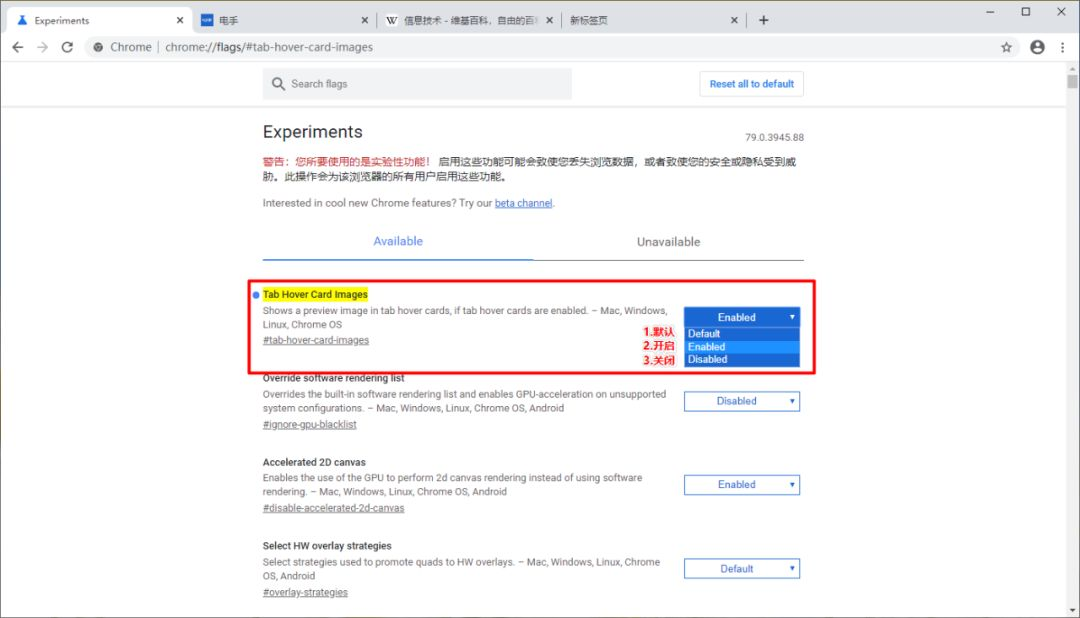Image resolution: width=1080 pixels, height=618 pixels.
Task: Open Override software rendering list dropdown
Action: pyautogui.click(x=742, y=401)
